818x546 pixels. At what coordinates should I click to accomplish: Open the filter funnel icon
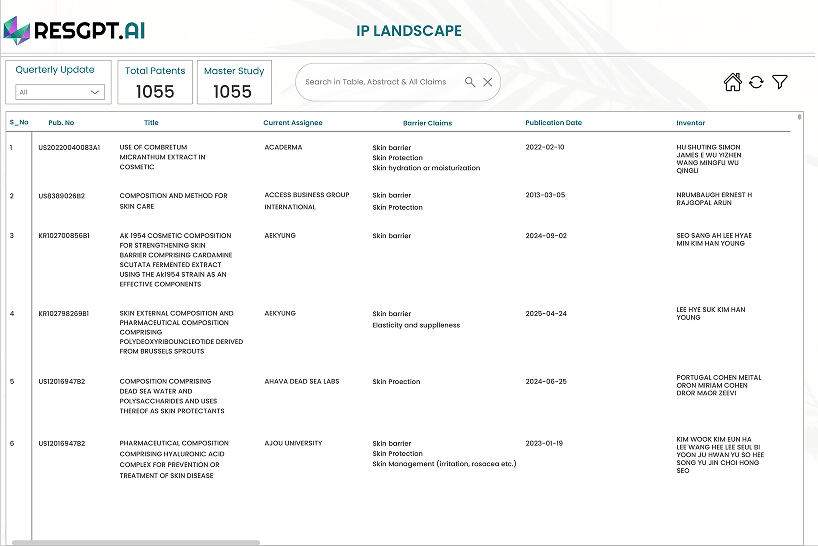click(779, 82)
